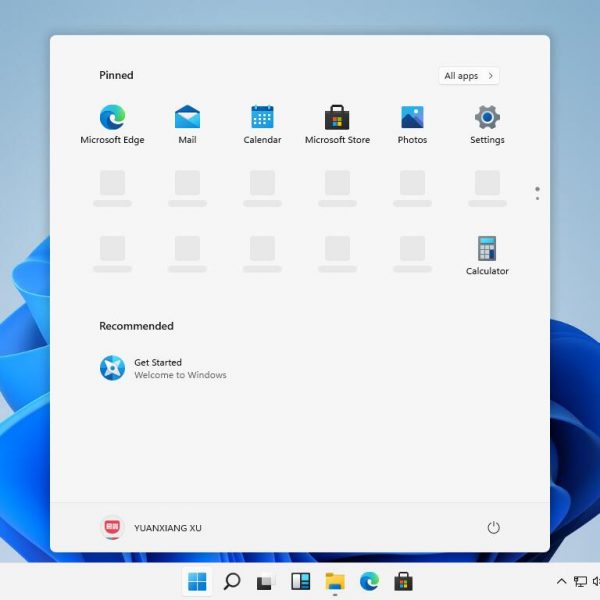Select the current pinned page dot

click(537, 189)
